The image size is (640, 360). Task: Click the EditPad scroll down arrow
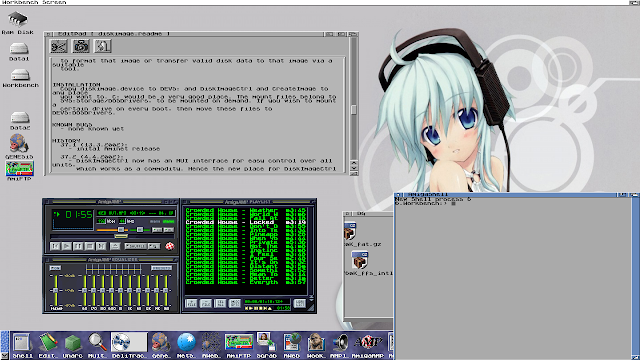pos(353,168)
